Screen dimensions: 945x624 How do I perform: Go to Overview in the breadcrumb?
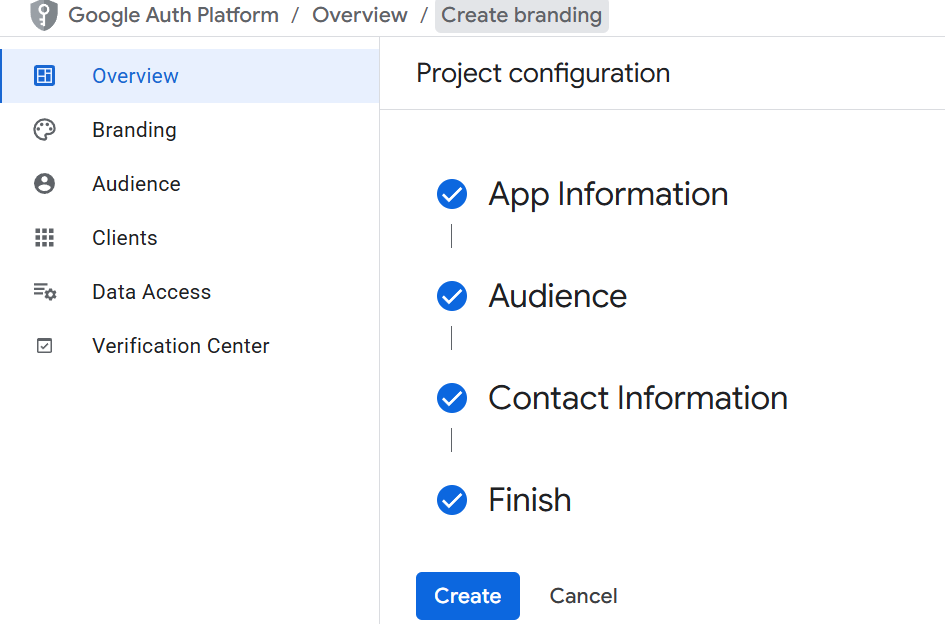(360, 15)
